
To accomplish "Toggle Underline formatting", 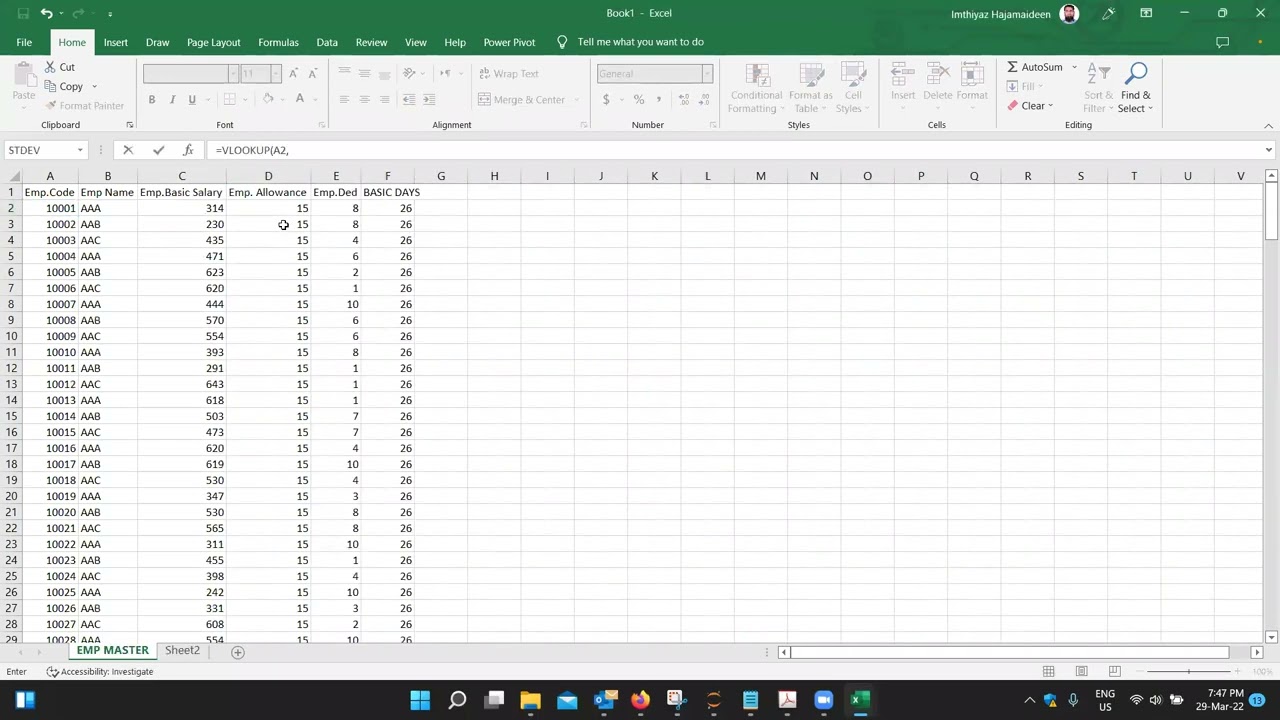I will (x=192, y=99).
